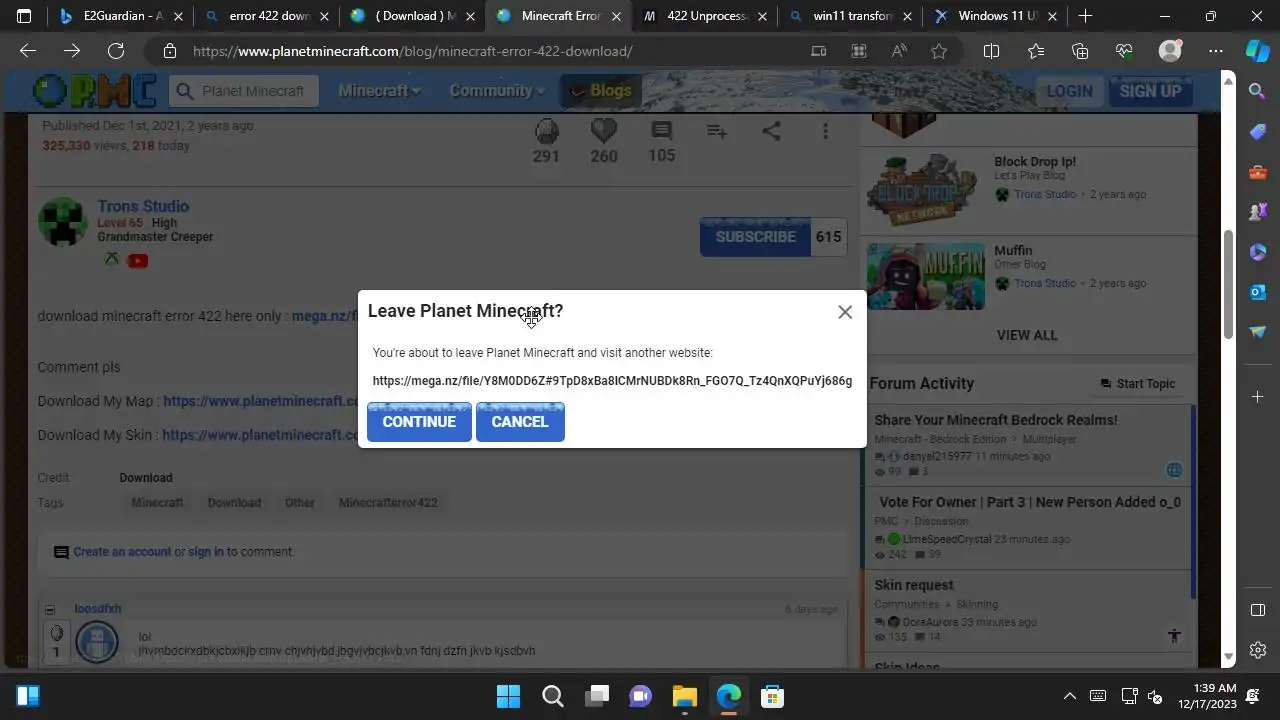Open a new browser tab
This screenshot has height=720, width=1280.
tap(1085, 16)
